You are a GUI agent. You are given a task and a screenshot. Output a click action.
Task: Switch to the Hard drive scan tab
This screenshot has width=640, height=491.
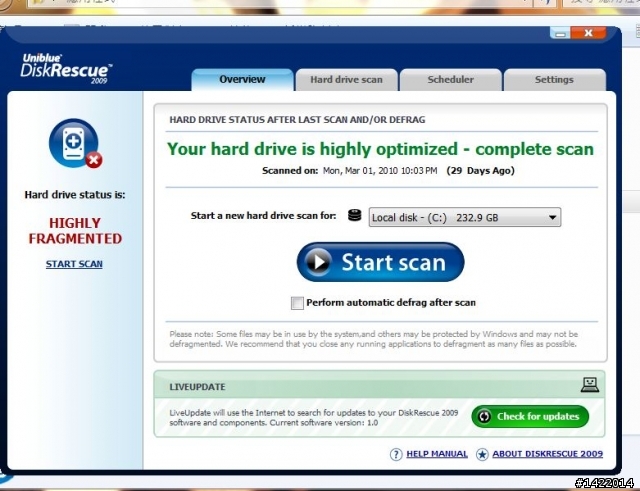click(347, 80)
